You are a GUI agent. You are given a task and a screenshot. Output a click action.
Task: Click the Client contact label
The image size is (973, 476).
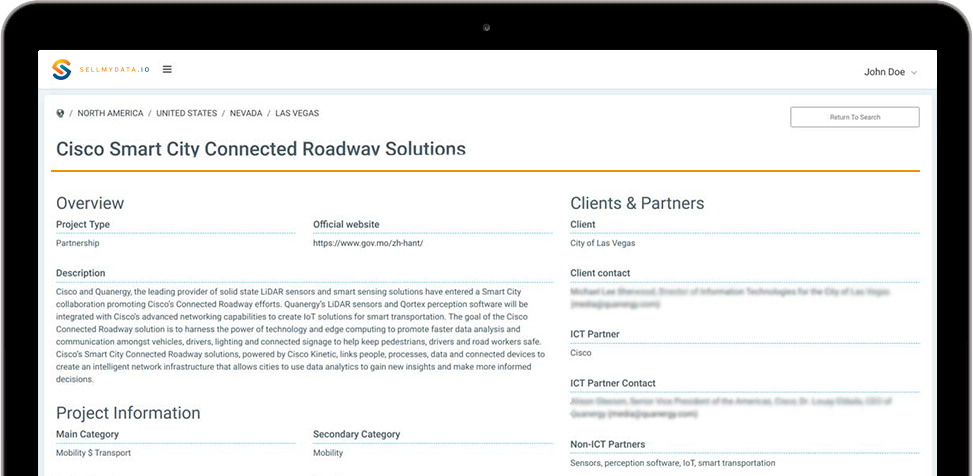click(x=600, y=273)
